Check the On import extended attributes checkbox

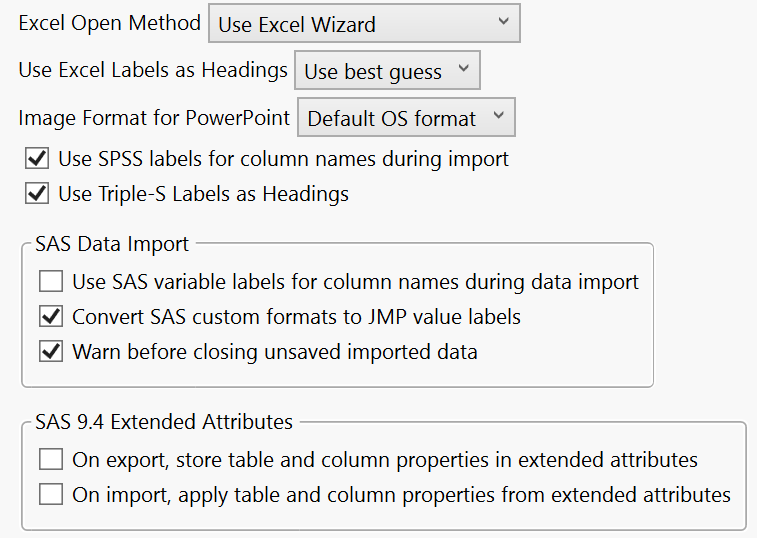click(51, 495)
